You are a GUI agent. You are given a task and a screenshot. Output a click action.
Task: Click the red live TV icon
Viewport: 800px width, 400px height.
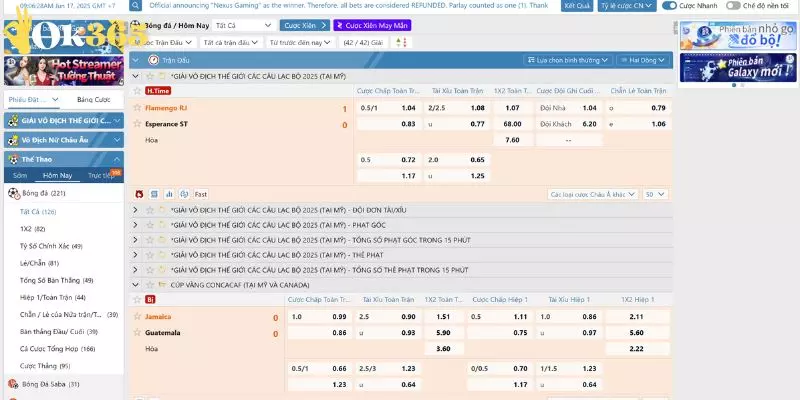[x=139, y=194]
